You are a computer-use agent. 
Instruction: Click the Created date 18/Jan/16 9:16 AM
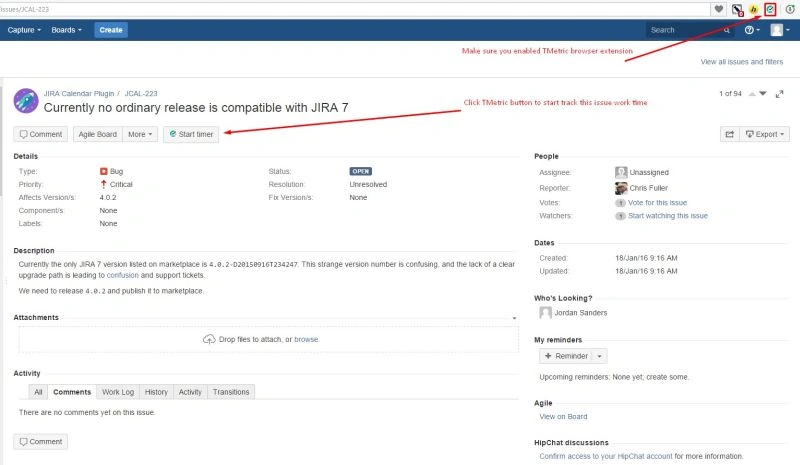click(x=646, y=258)
